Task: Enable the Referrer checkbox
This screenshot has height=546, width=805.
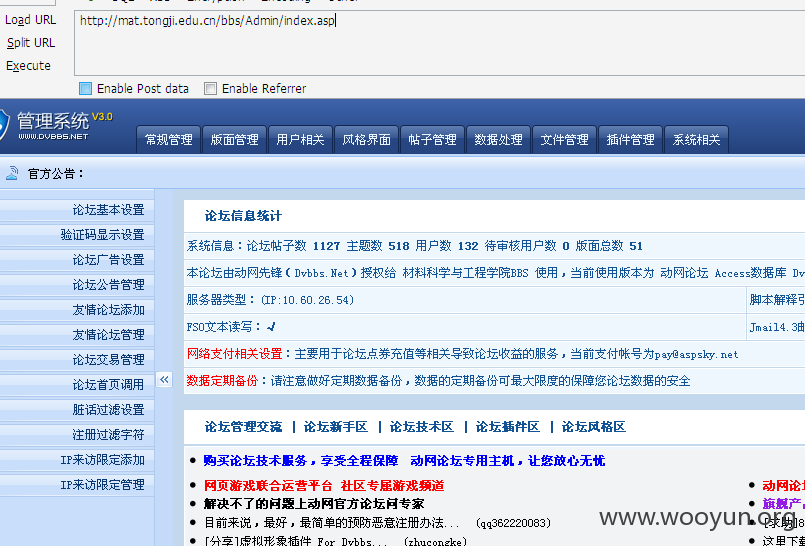Action: tap(210, 89)
